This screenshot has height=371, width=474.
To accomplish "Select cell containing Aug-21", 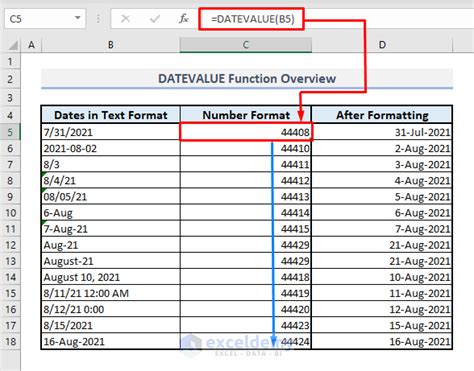I will coord(111,245).
